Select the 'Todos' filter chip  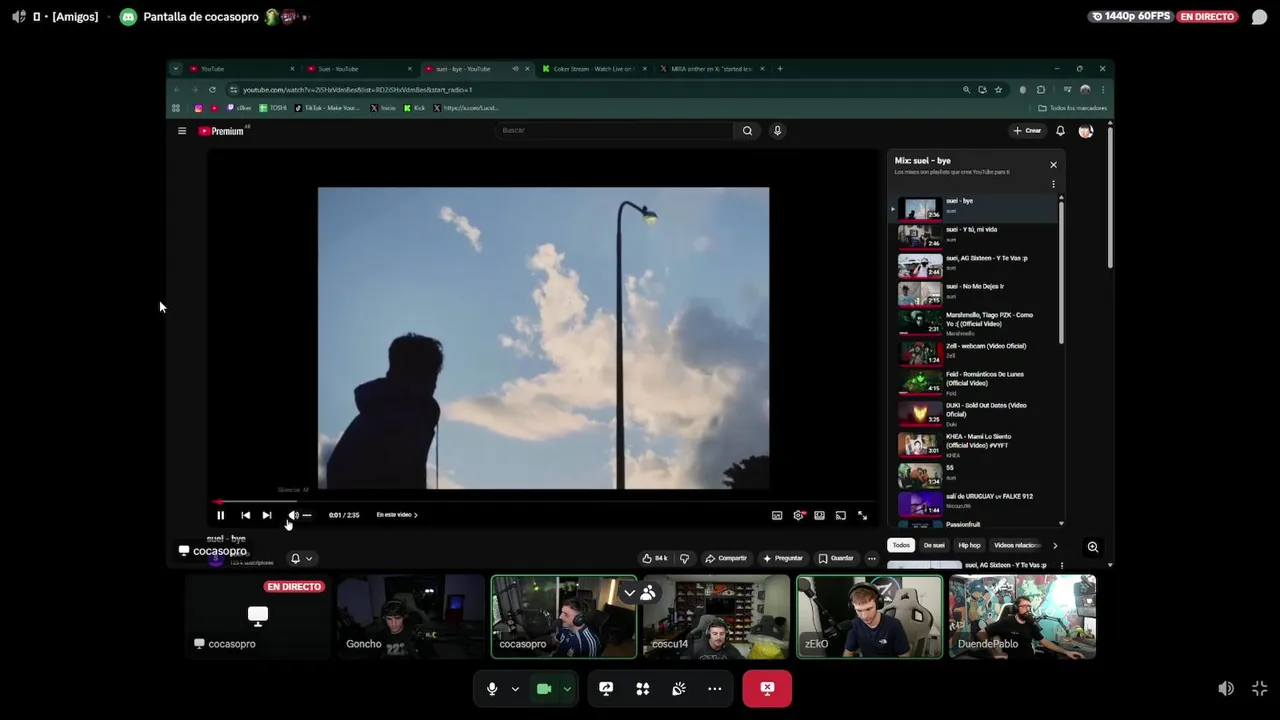point(901,545)
